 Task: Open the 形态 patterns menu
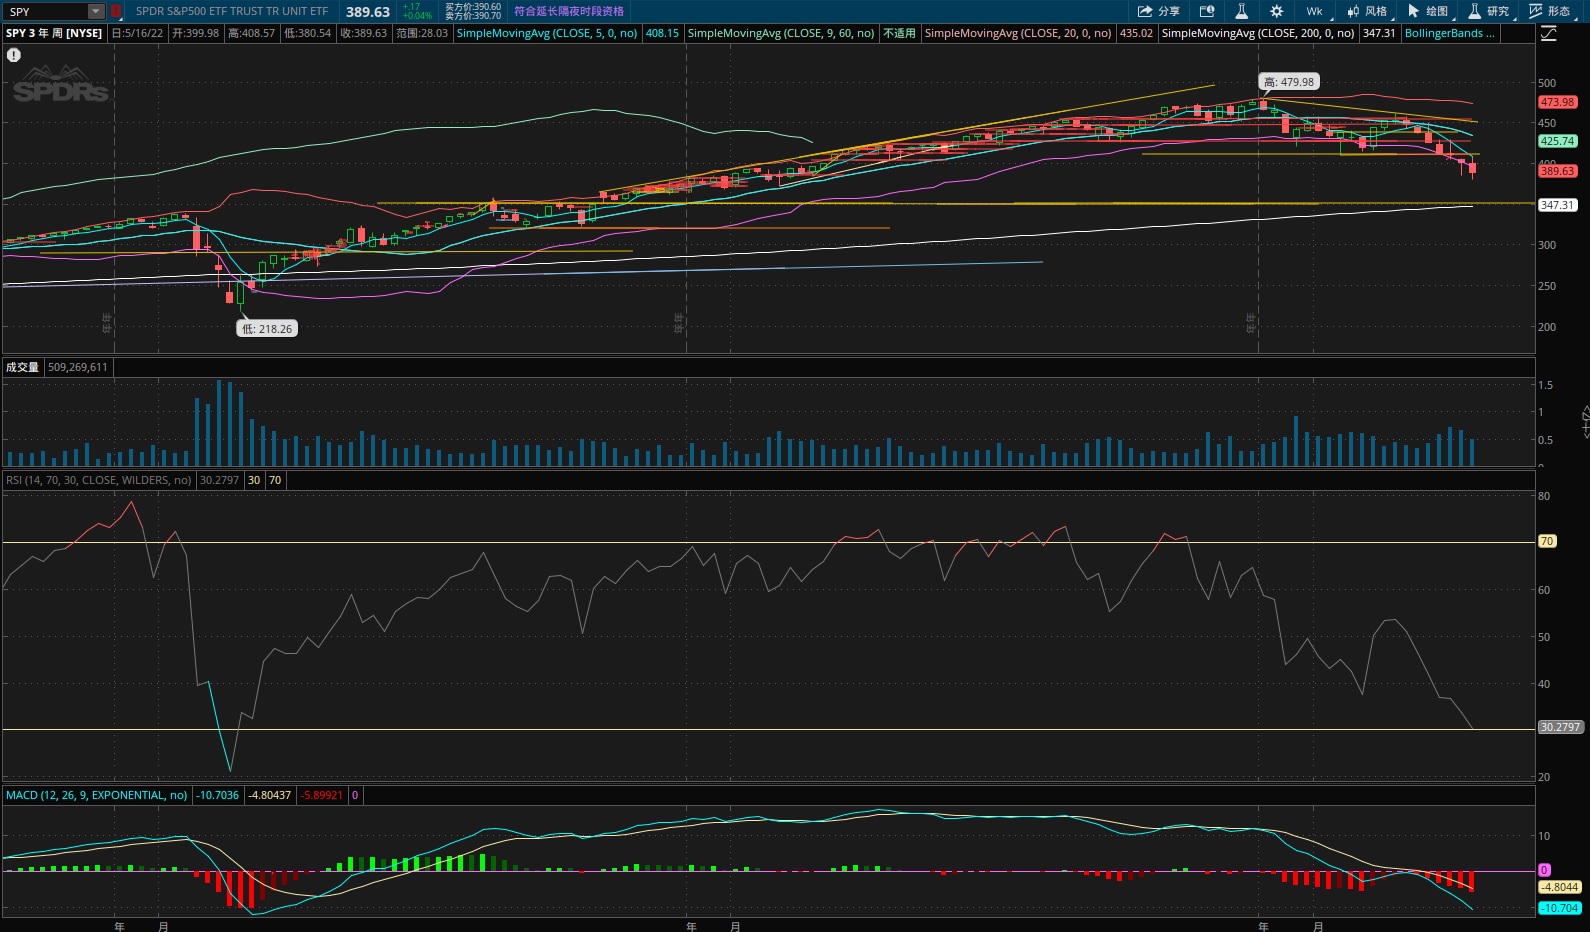pyautogui.click(x=1549, y=11)
